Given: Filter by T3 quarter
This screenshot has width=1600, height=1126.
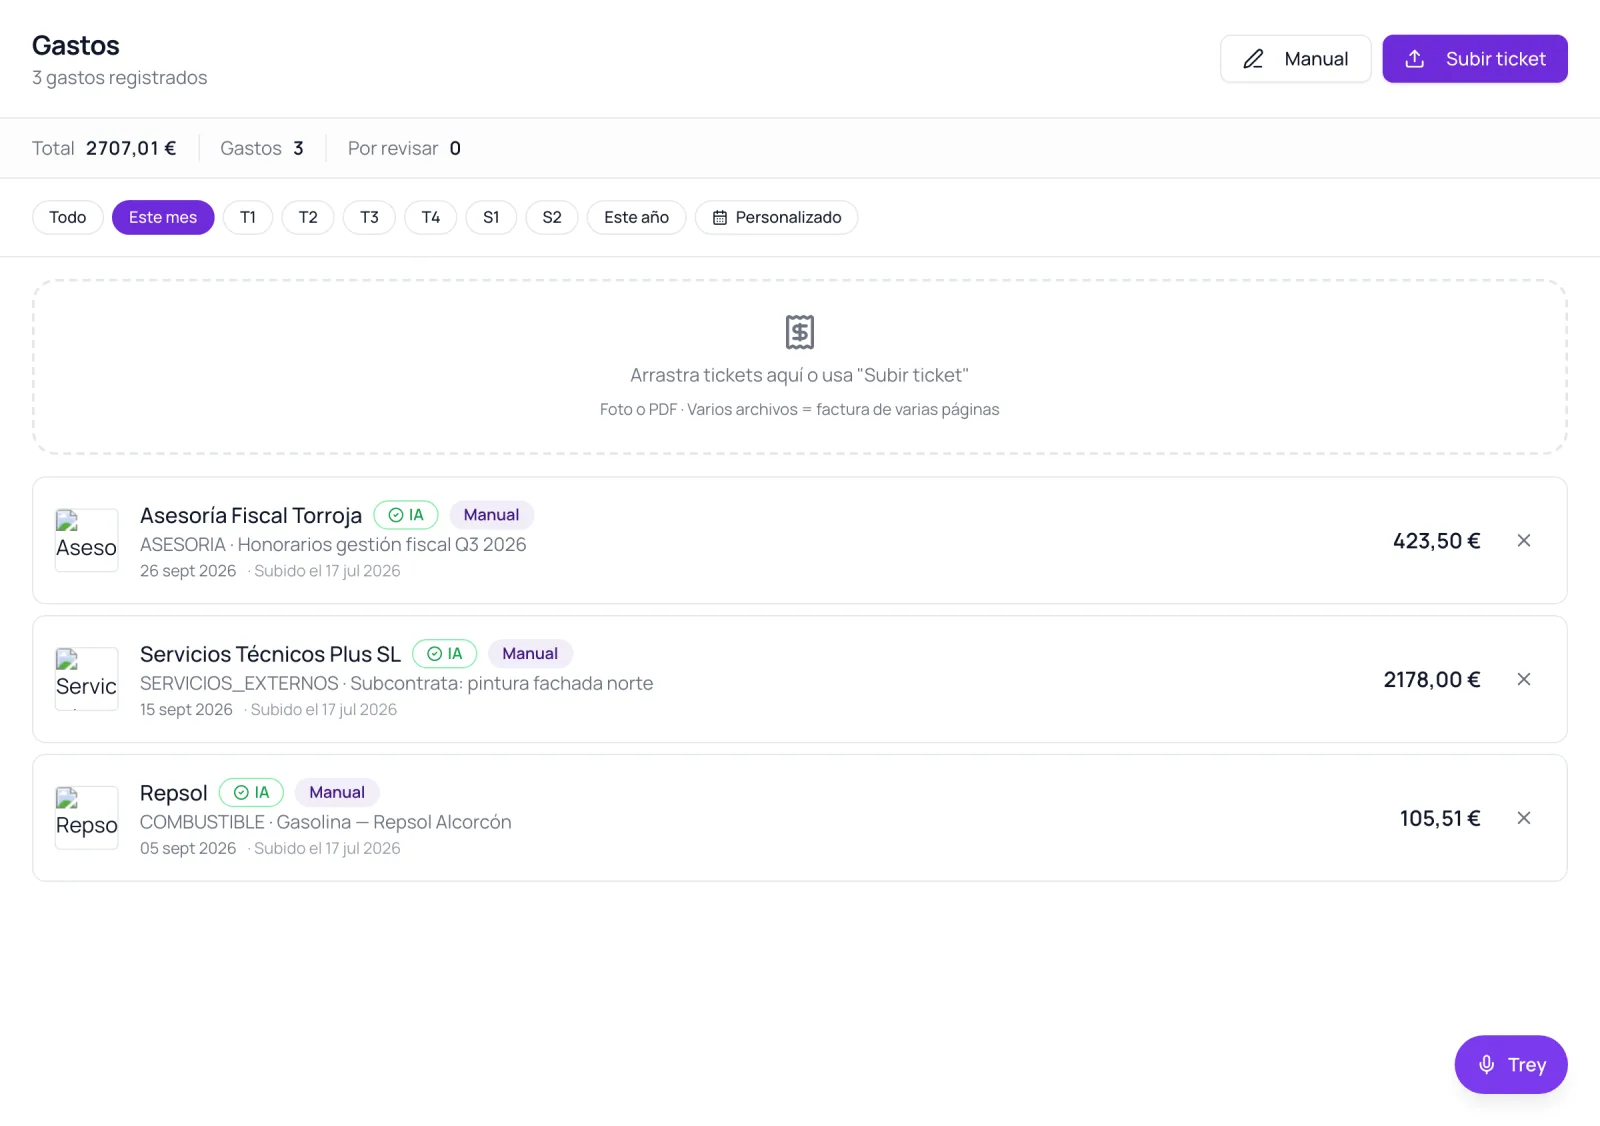Looking at the screenshot, I should tap(369, 217).
